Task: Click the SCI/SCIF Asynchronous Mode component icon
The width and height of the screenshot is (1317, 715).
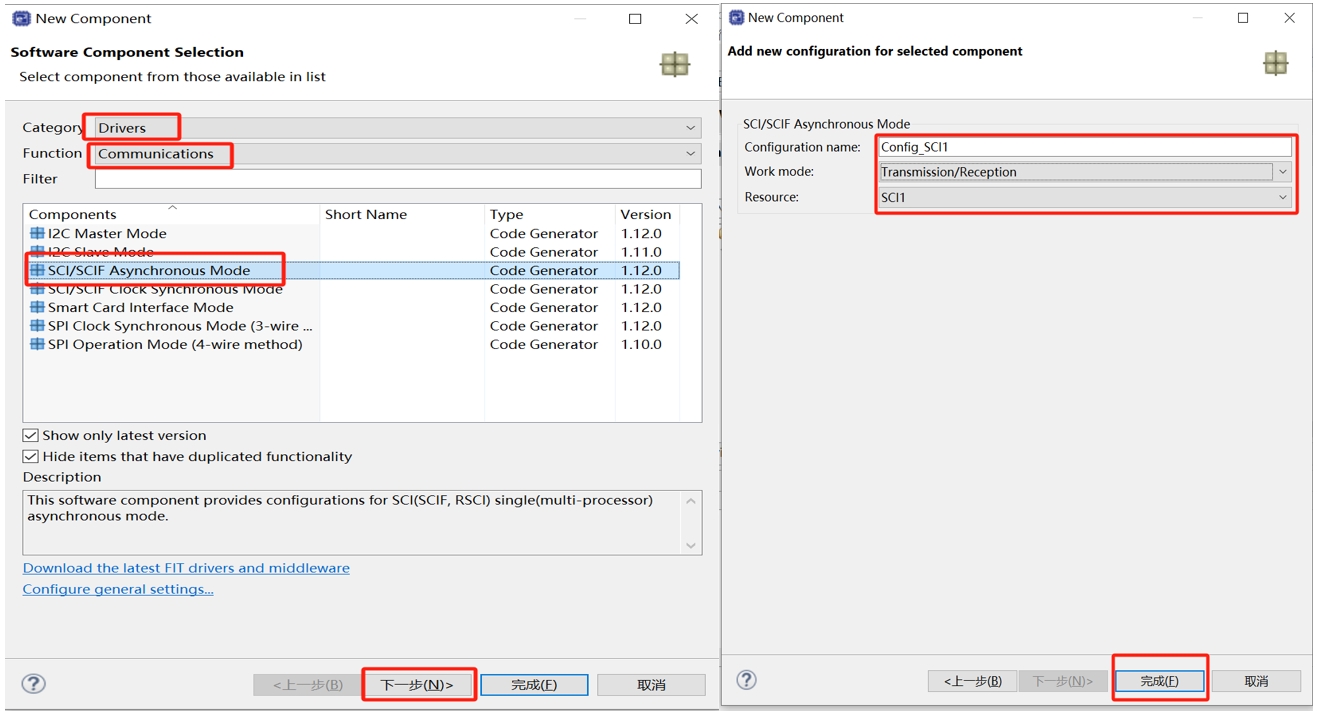Action: [x=37, y=270]
